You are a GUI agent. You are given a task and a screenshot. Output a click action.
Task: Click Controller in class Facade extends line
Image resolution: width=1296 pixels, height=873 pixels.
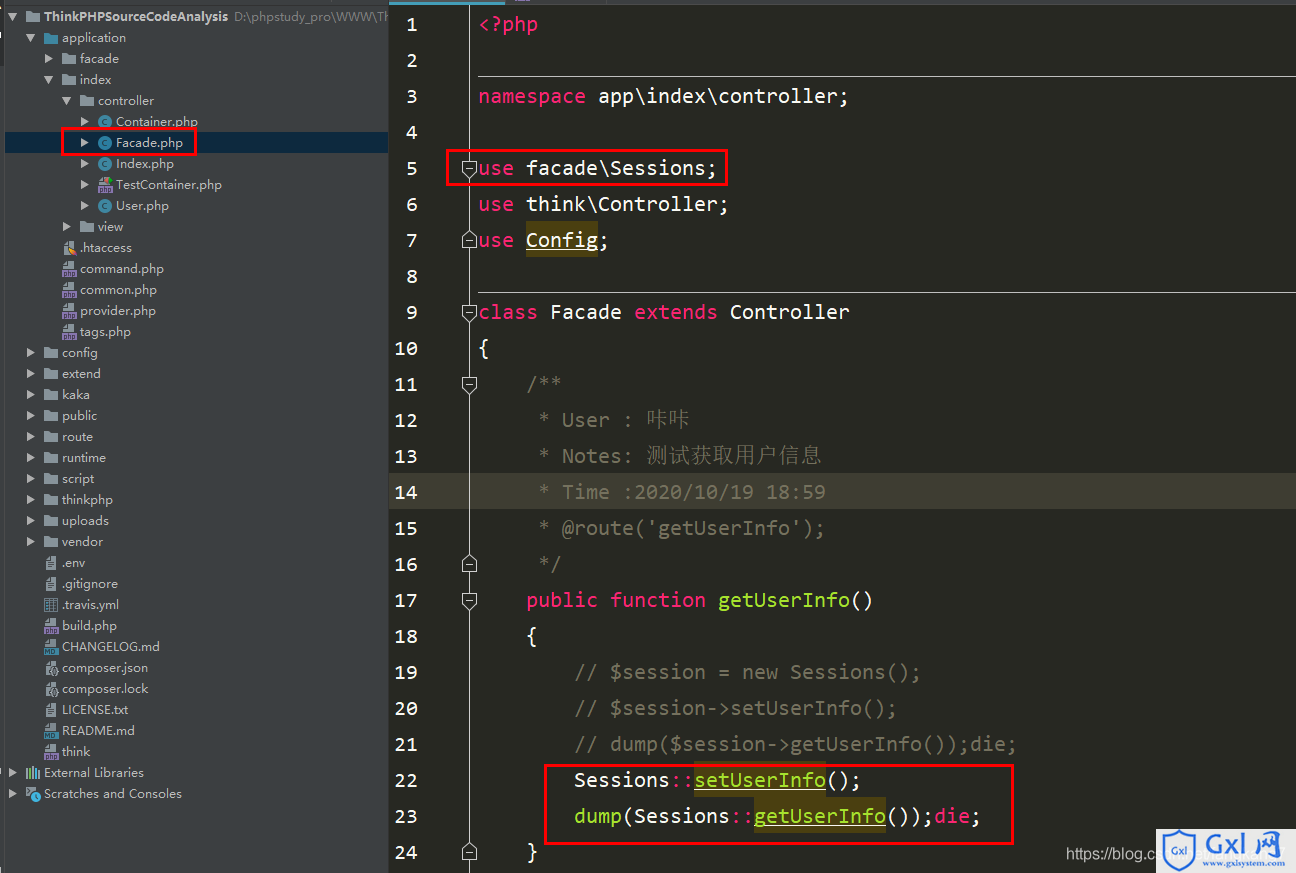tap(789, 312)
